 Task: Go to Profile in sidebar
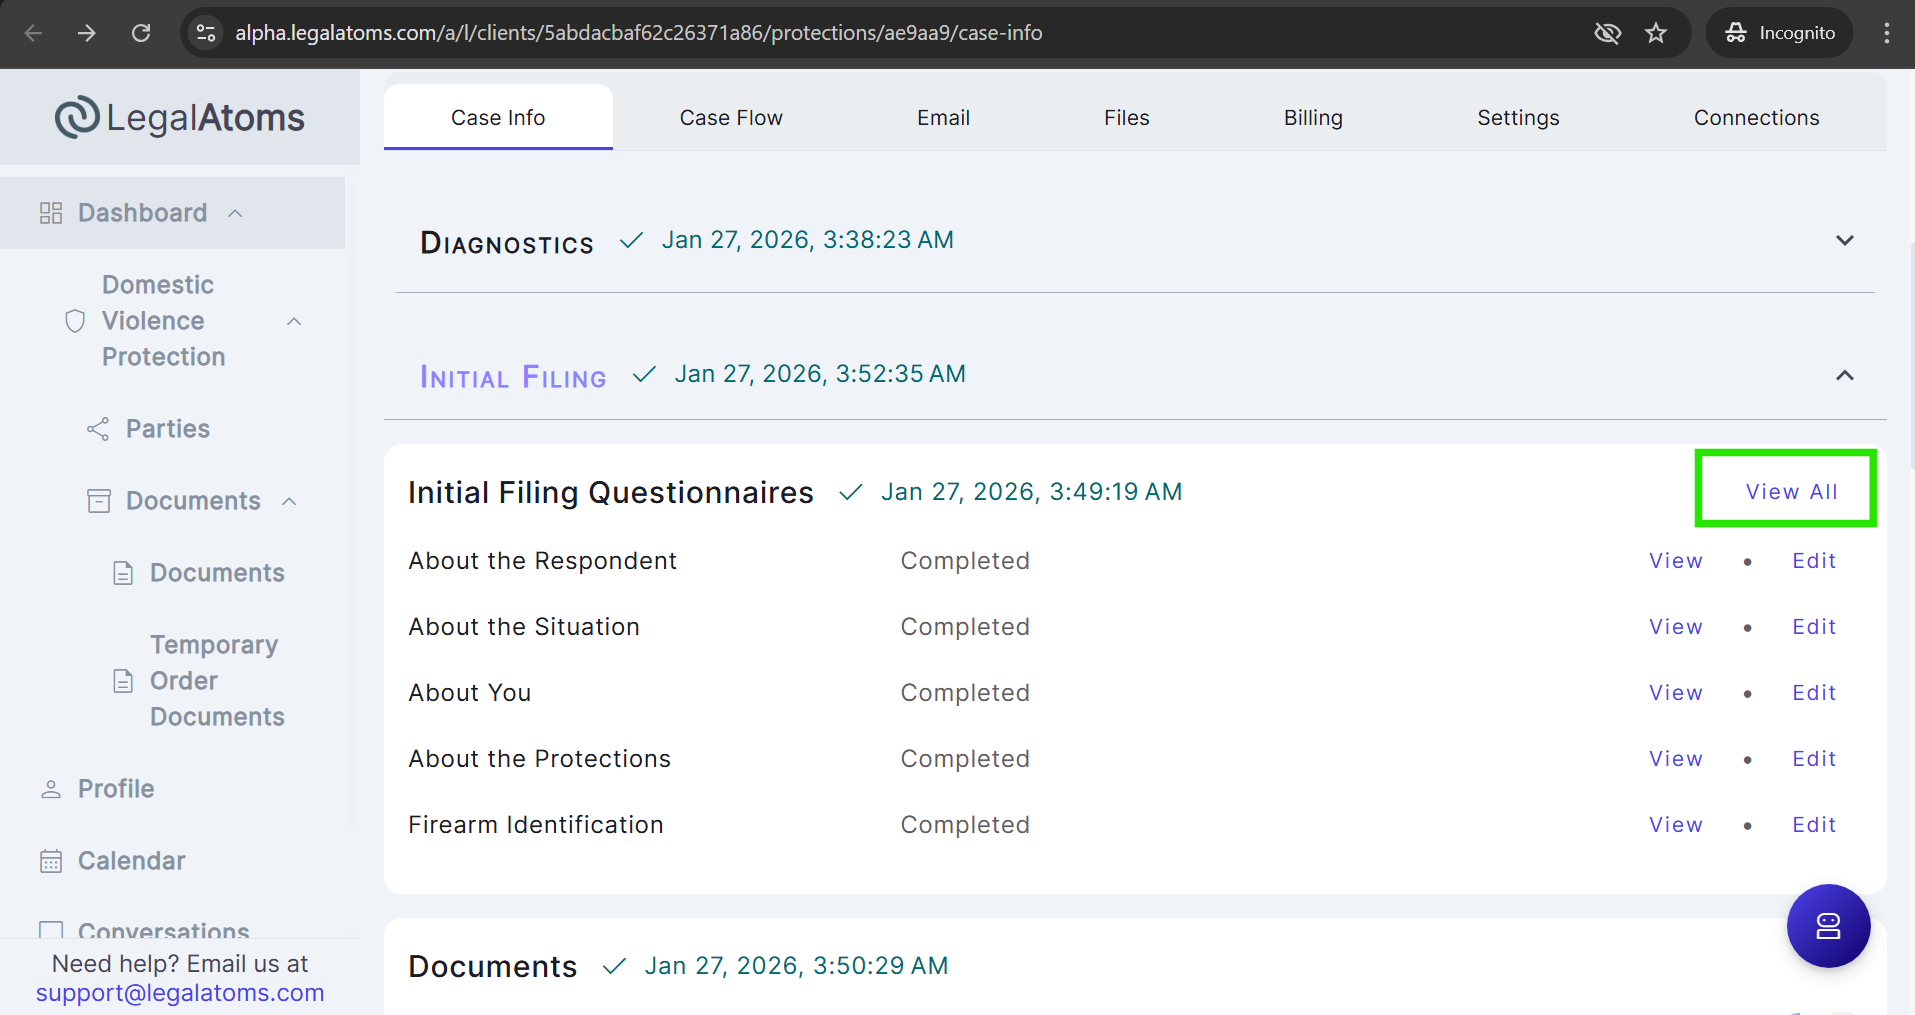point(116,789)
